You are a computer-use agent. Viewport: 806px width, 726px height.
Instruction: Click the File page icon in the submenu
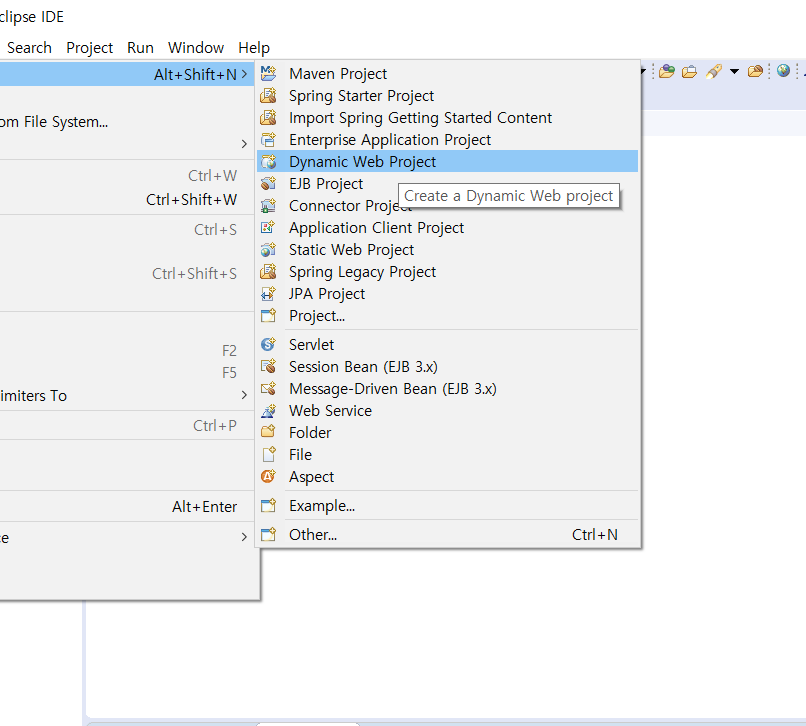tap(268, 455)
